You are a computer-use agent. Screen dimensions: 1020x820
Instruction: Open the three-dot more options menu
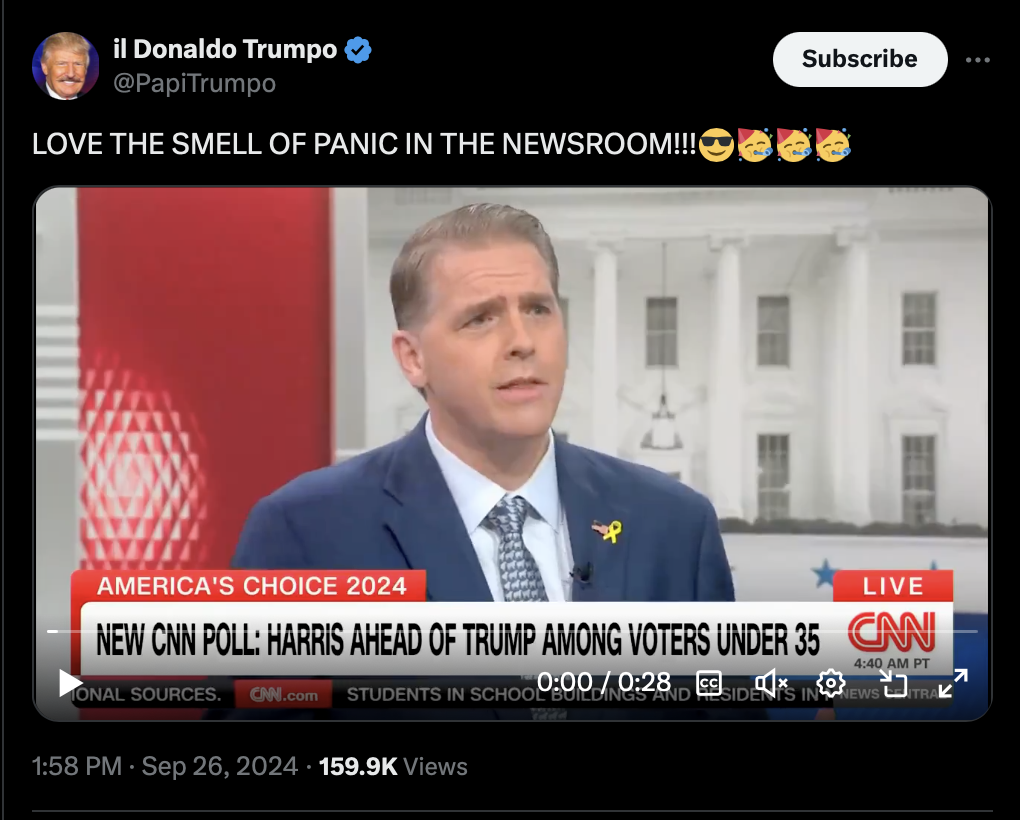click(978, 60)
